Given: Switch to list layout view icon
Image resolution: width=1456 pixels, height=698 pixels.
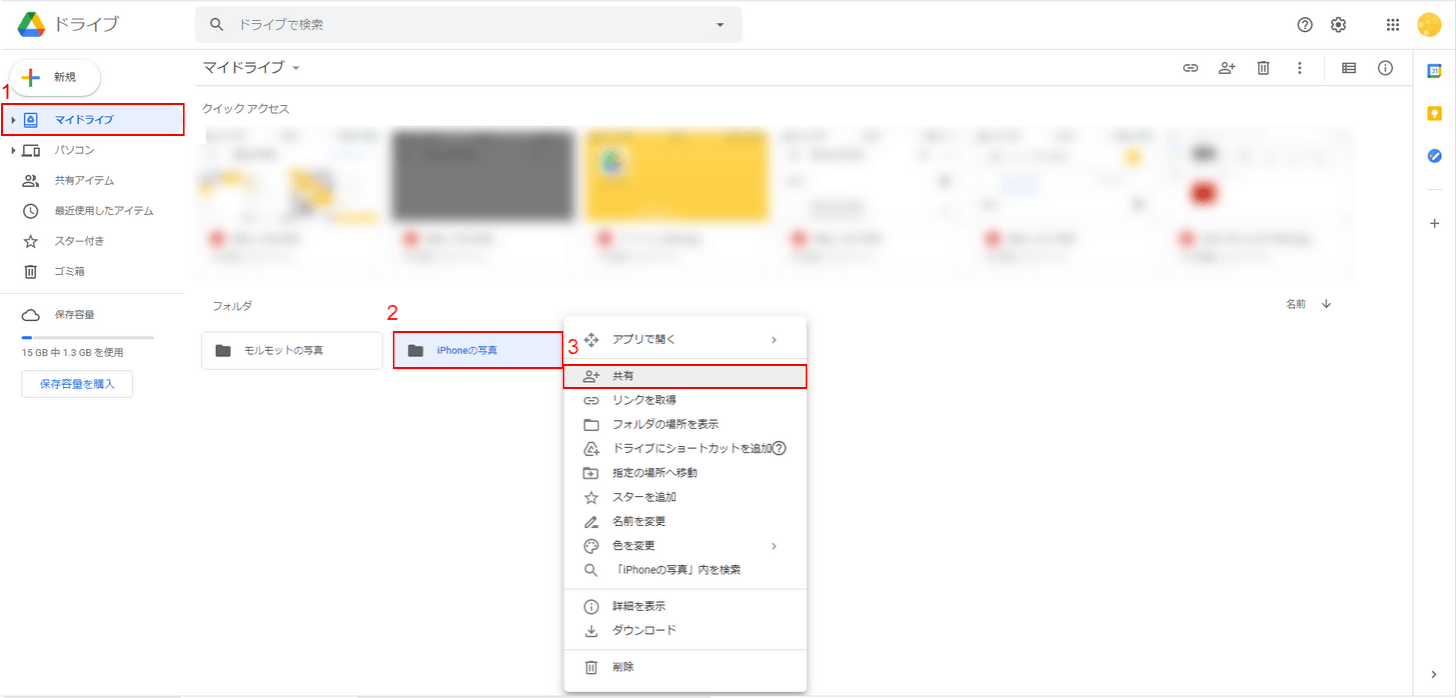Looking at the screenshot, I should click(1349, 68).
